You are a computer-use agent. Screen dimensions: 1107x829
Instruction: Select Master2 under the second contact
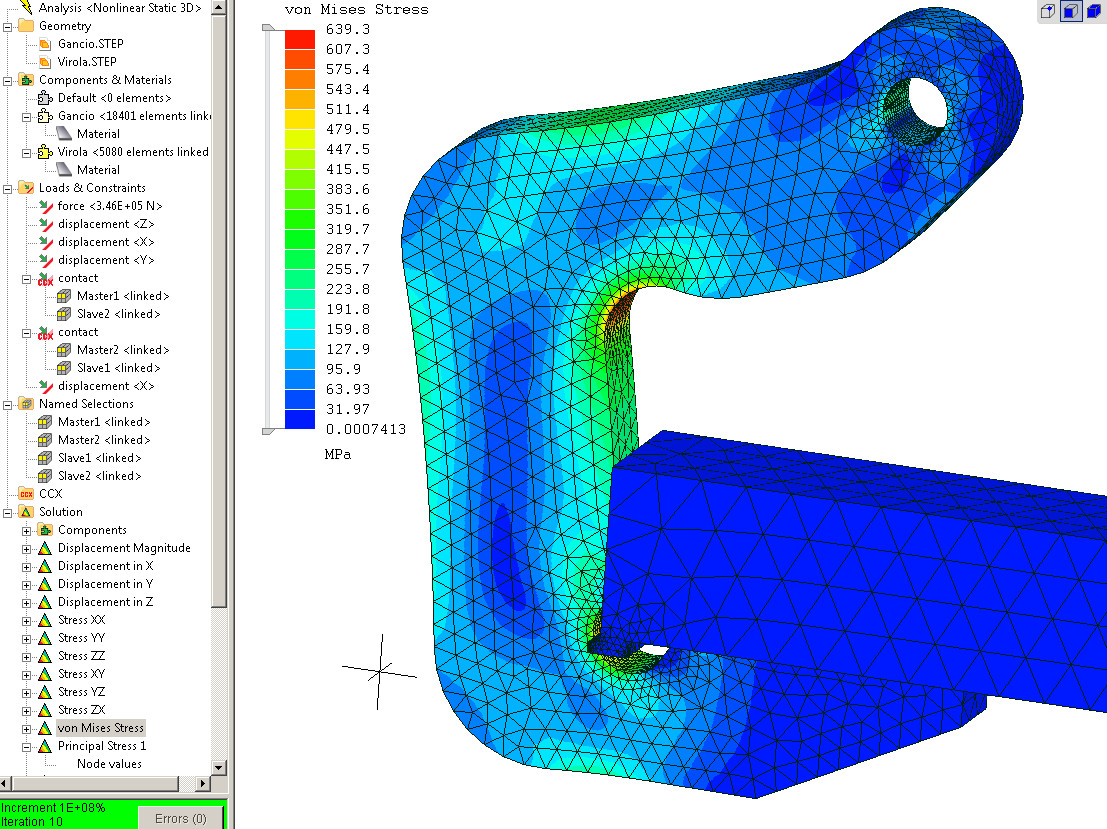tap(123, 350)
